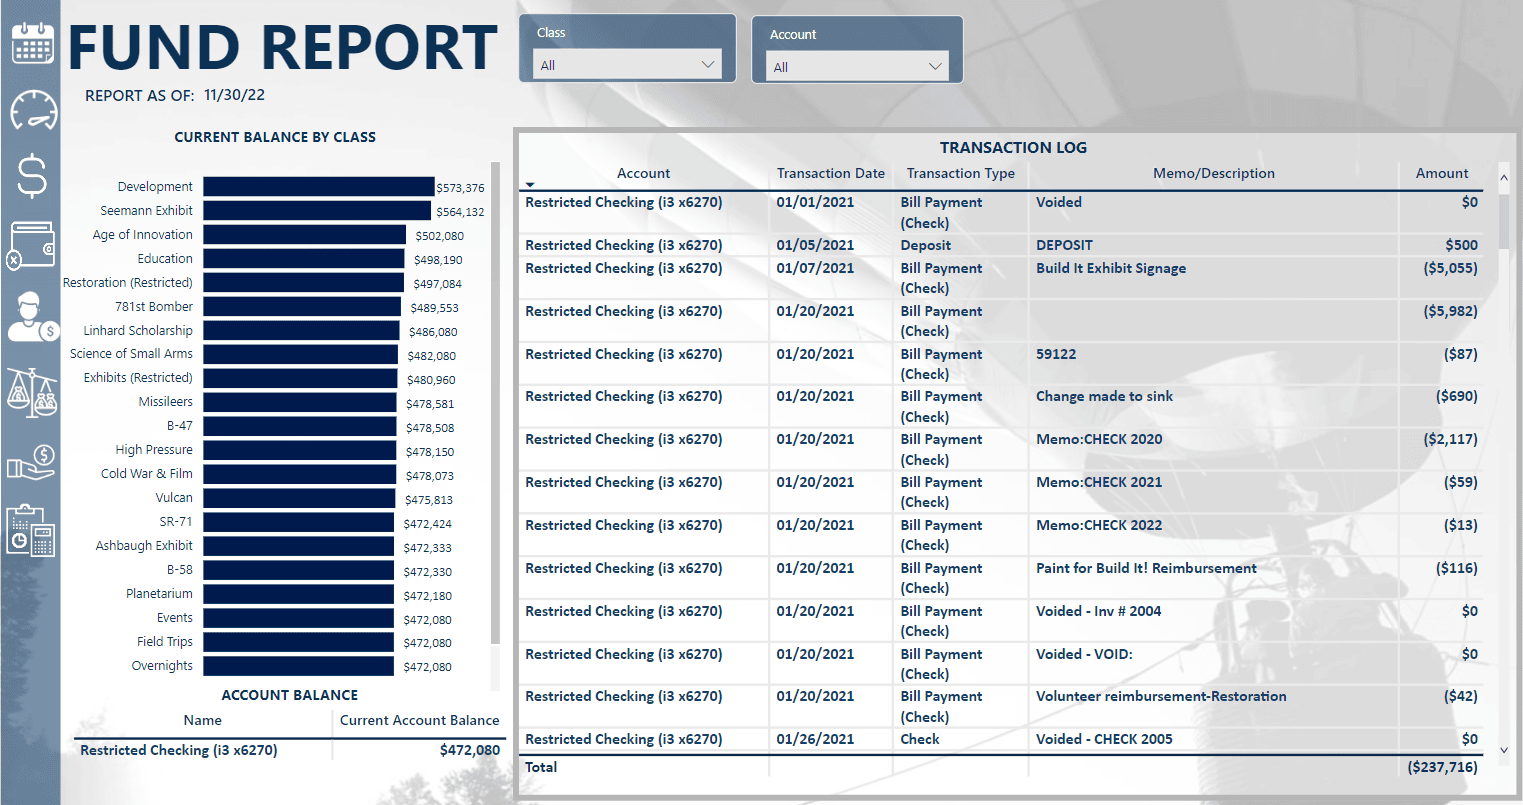The height and width of the screenshot is (805, 1523).
Task: Click the 59122 memo cell
Action: pyautogui.click(x=1056, y=354)
